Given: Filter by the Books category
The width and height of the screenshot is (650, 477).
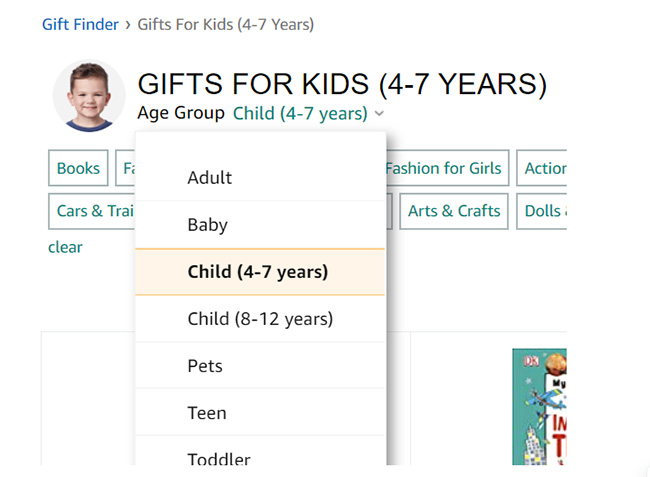Looking at the screenshot, I should 78,169.
